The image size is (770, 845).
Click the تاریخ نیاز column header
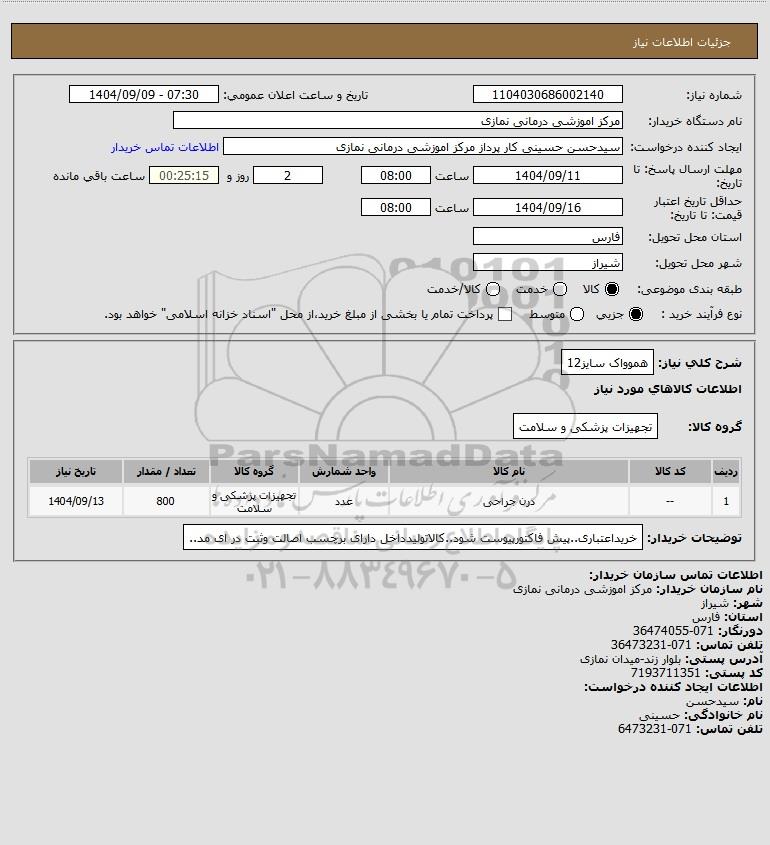point(76,472)
